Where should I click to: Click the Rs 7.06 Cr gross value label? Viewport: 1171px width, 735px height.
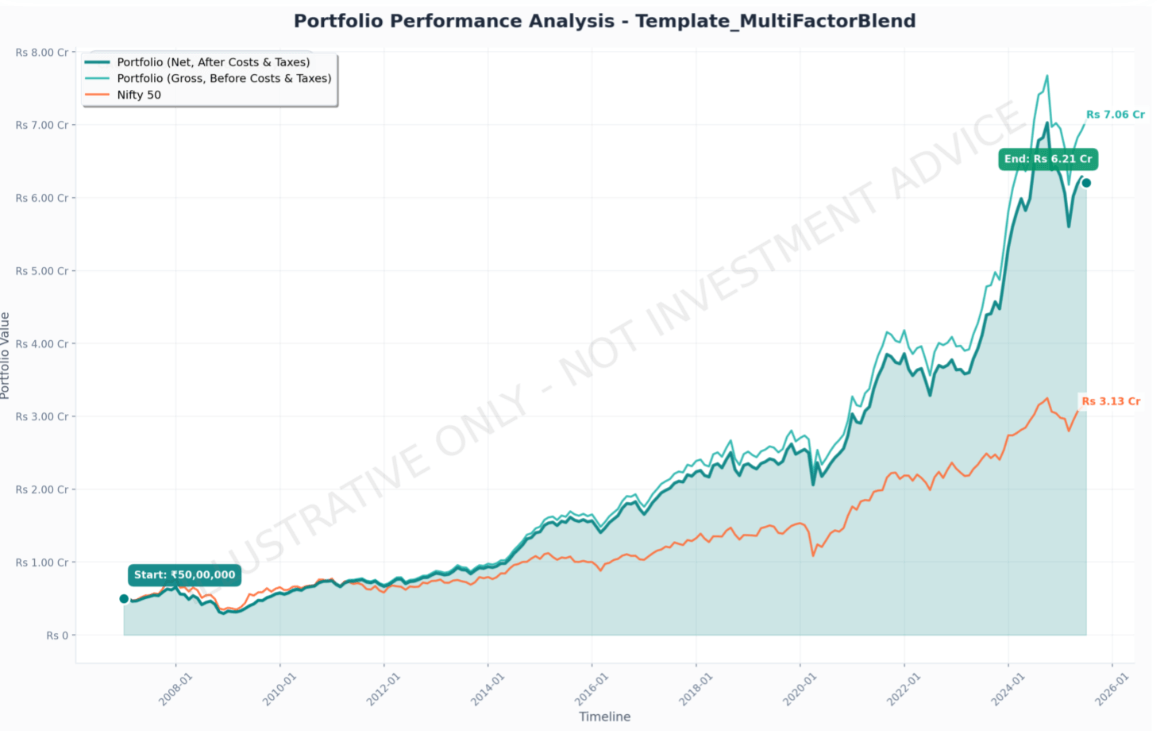[1114, 115]
